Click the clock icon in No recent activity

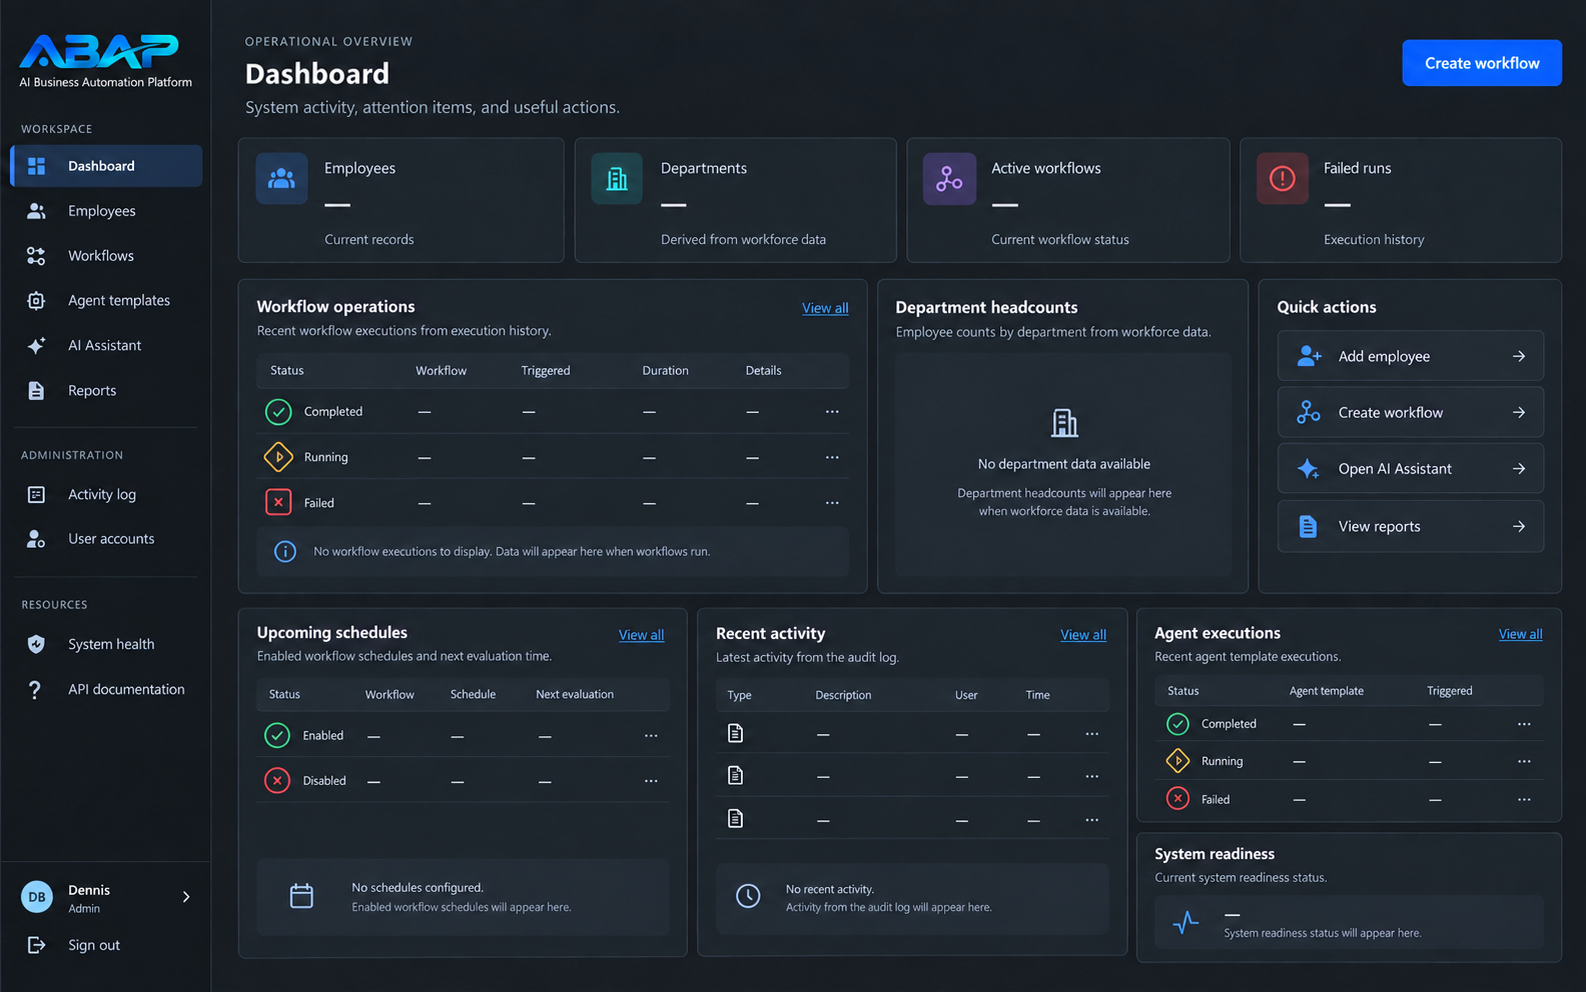point(748,896)
